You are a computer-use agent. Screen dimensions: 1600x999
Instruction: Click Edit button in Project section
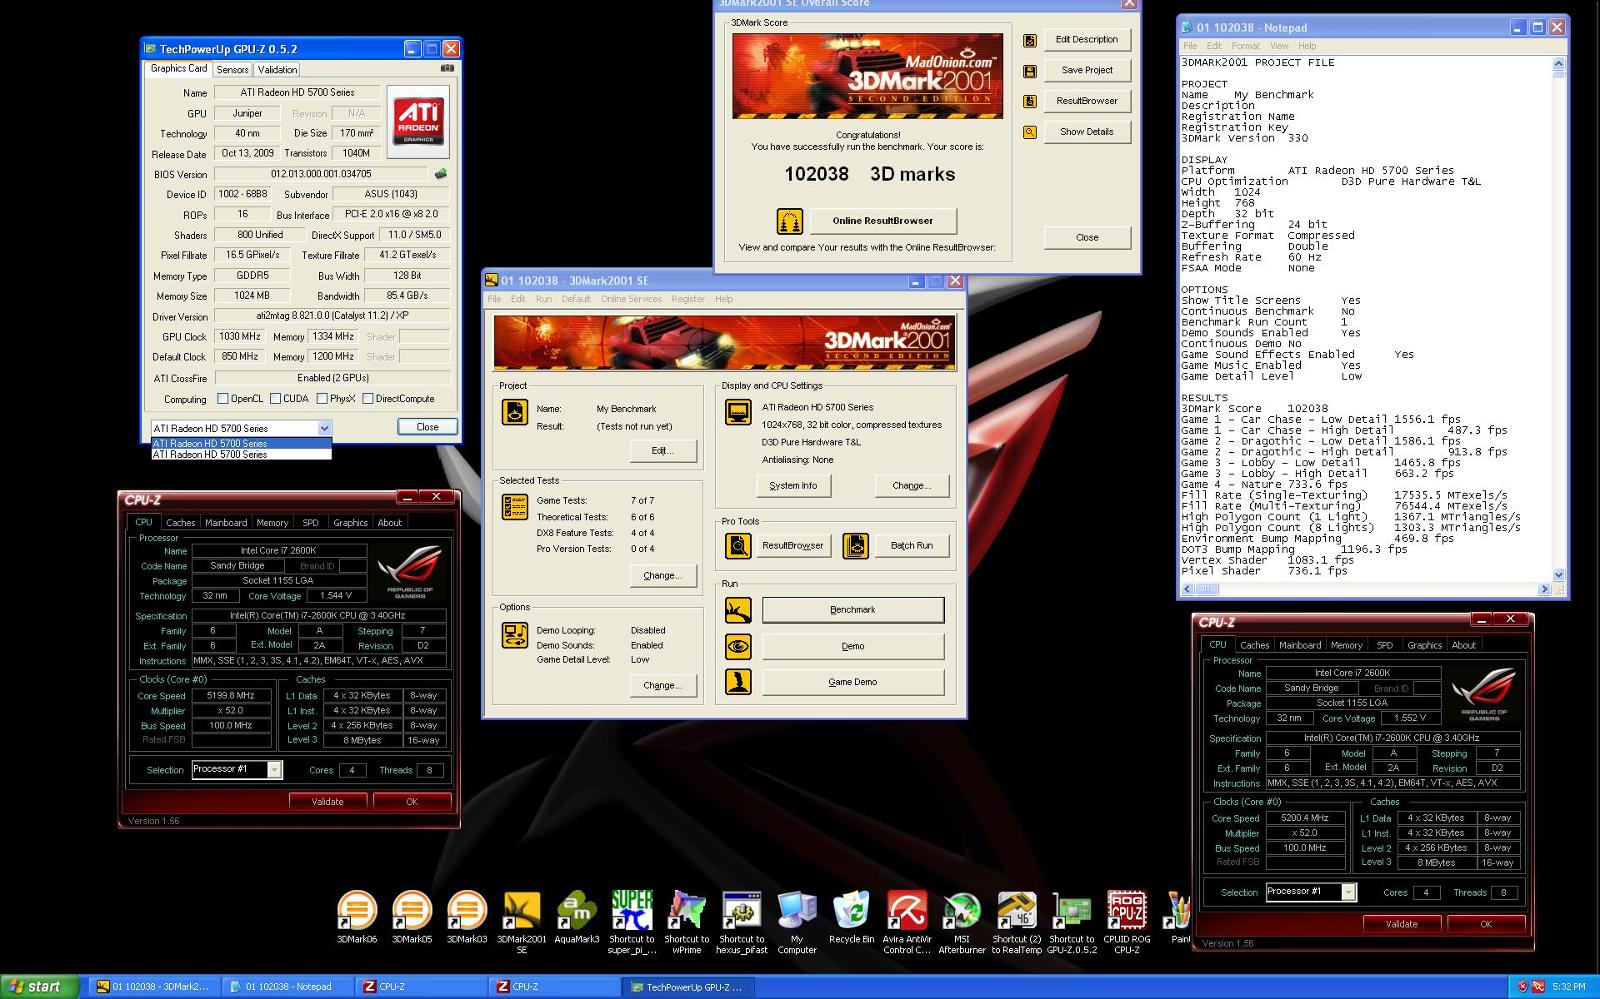click(x=662, y=451)
